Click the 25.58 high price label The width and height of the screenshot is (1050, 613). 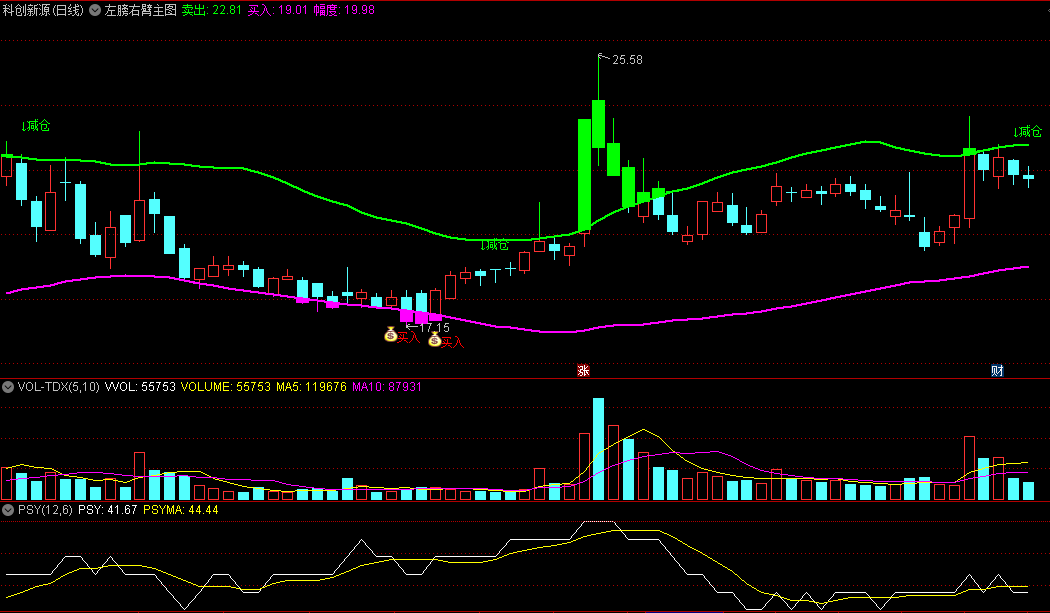coord(627,60)
